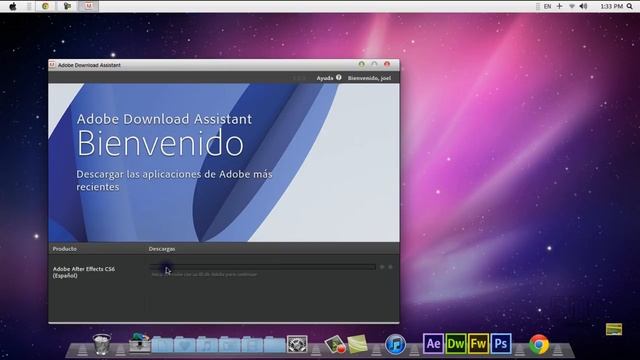This screenshot has height=360, width=640.
Task: Open the Apple menu
Action: coord(13,6)
